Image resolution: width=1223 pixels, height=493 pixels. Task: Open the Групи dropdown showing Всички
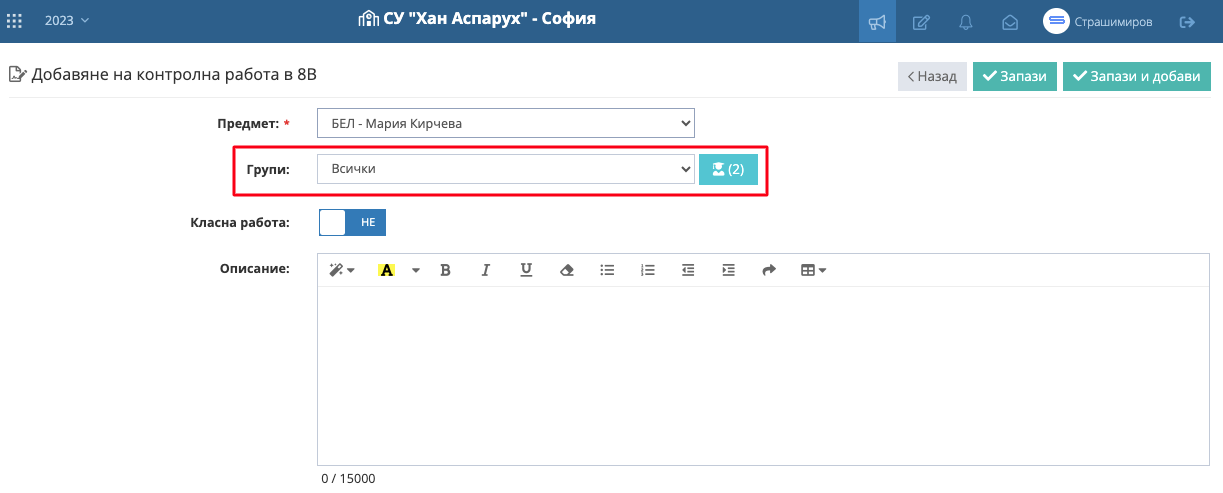506,169
